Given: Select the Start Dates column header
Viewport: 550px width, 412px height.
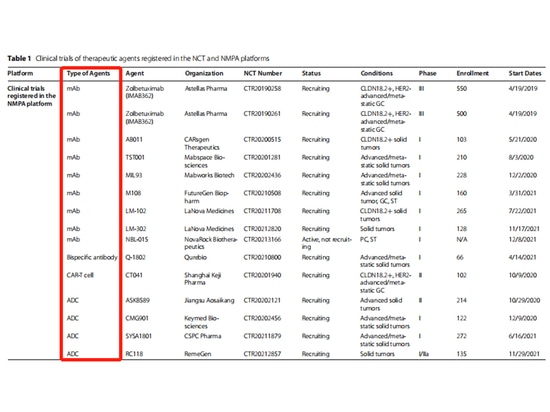Looking at the screenshot, I should tap(525, 73).
